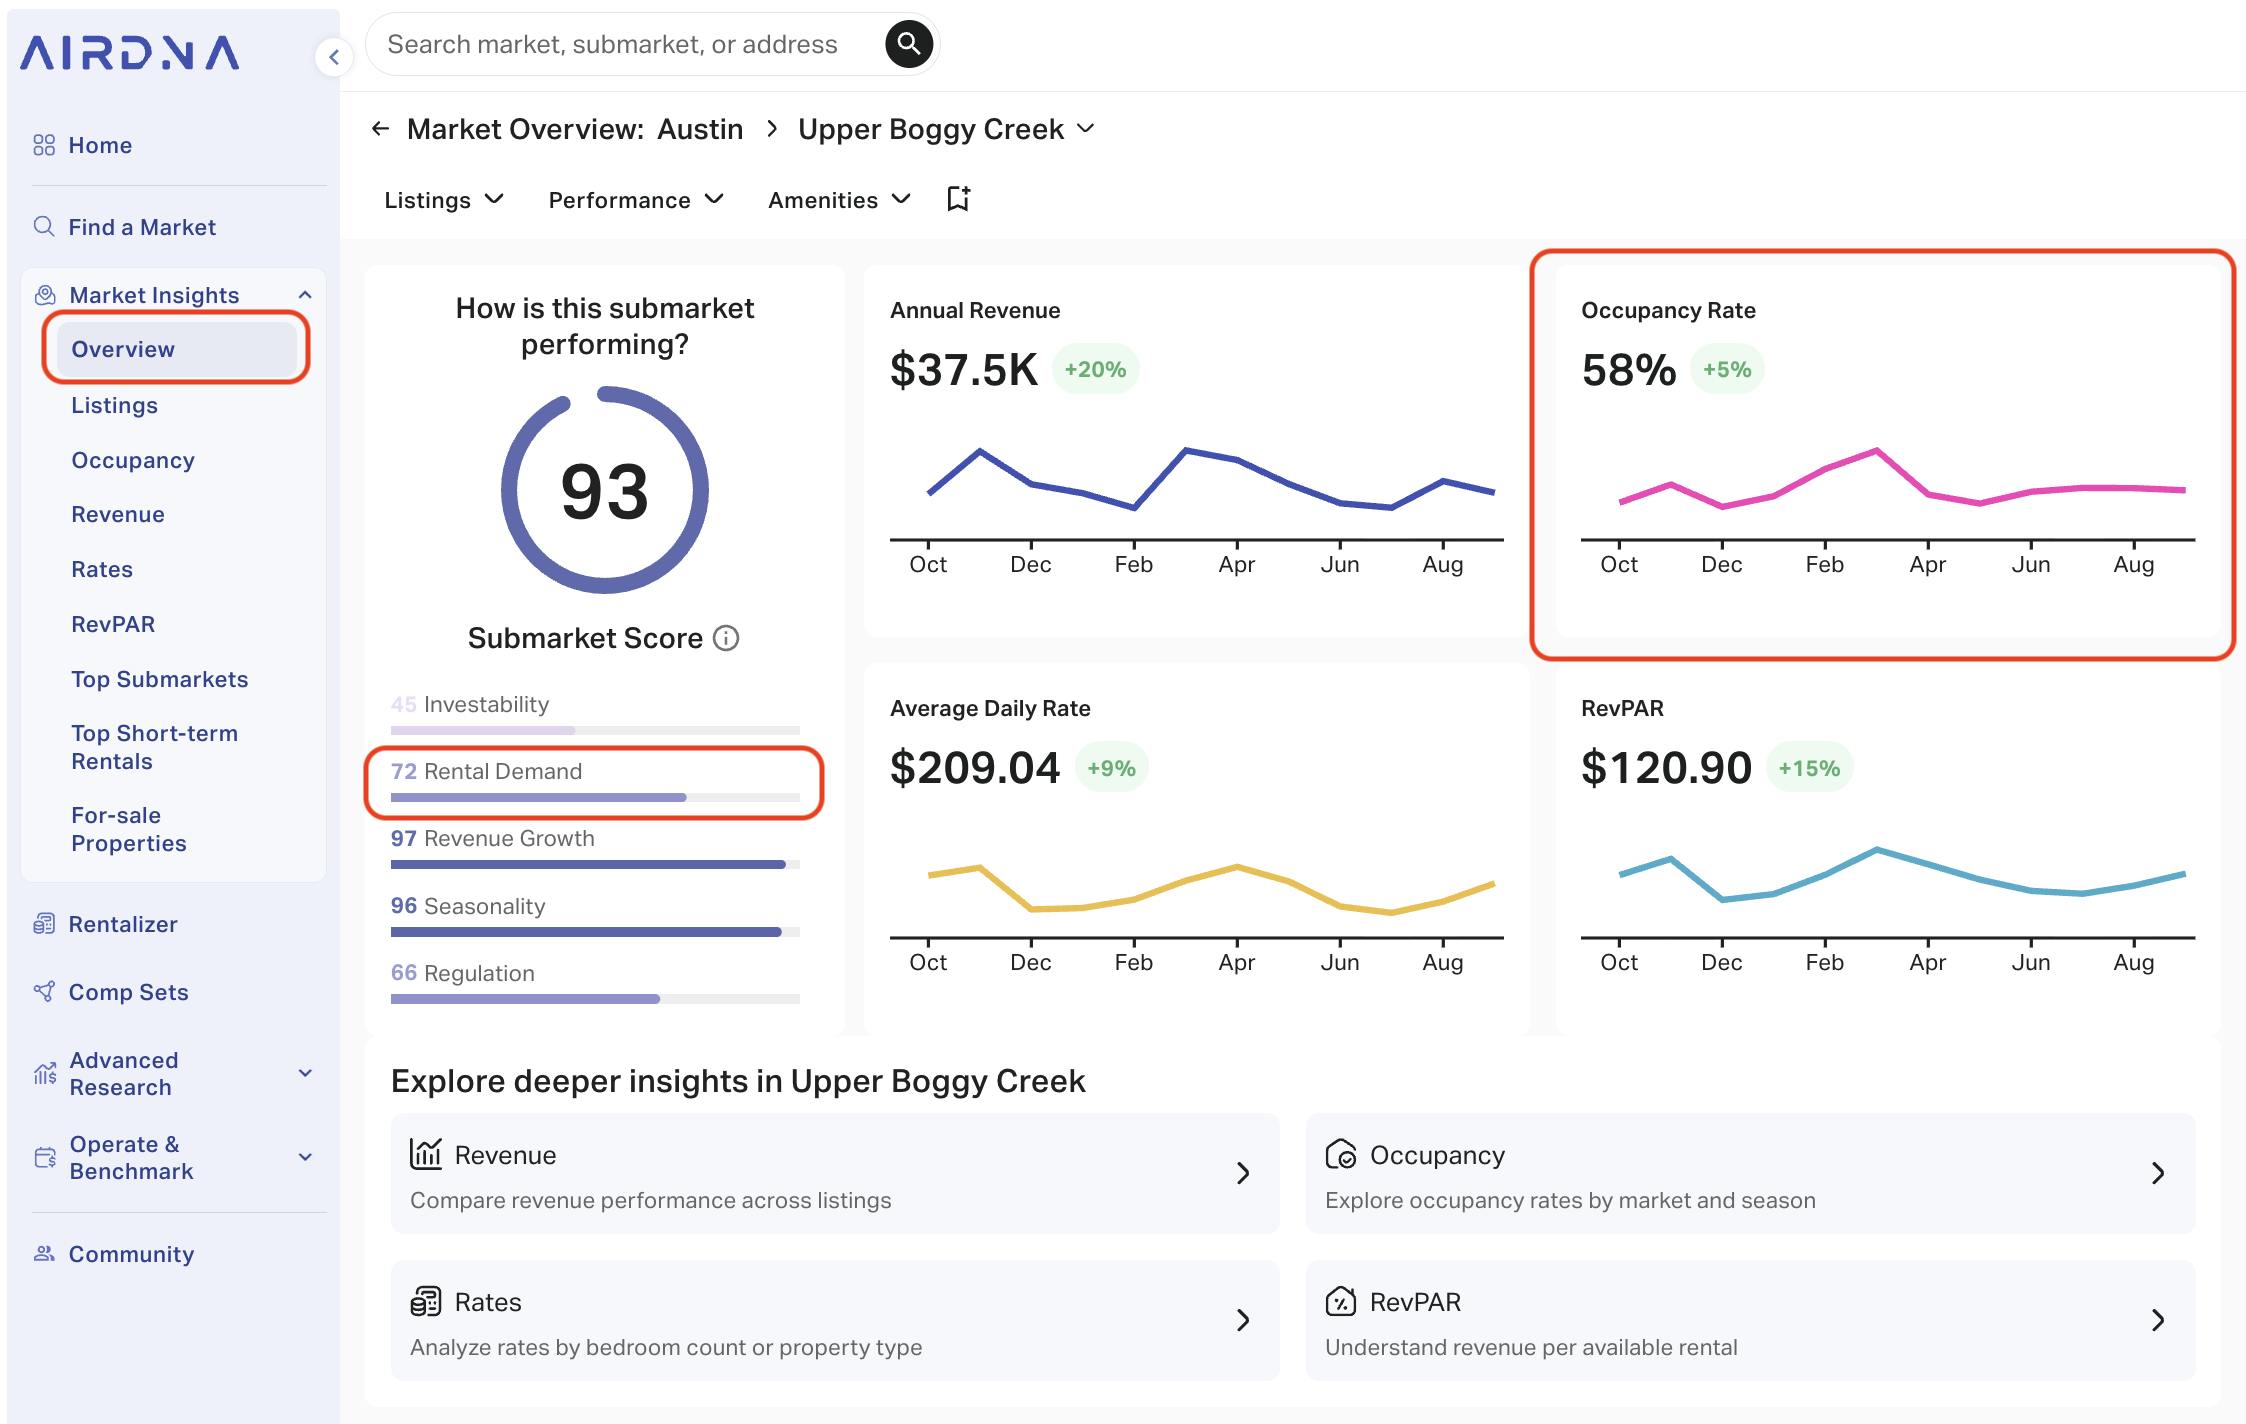
Task: Click the info icon beside Submarket Score
Action: click(727, 638)
